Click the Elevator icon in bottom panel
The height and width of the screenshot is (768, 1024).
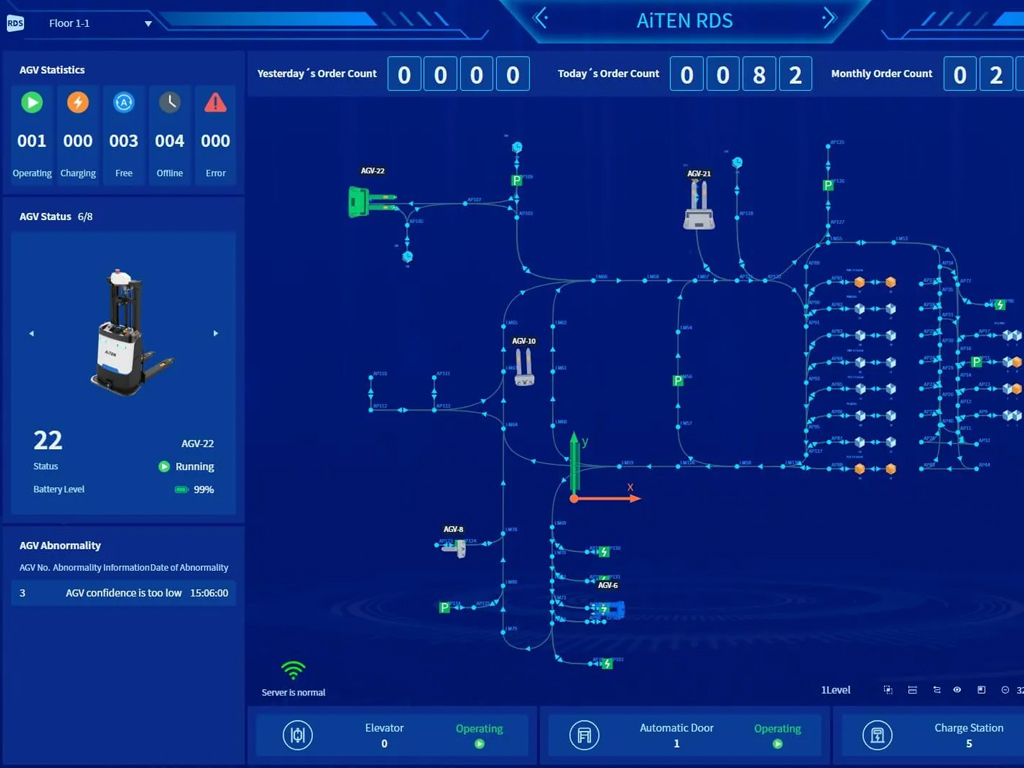tap(297, 735)
